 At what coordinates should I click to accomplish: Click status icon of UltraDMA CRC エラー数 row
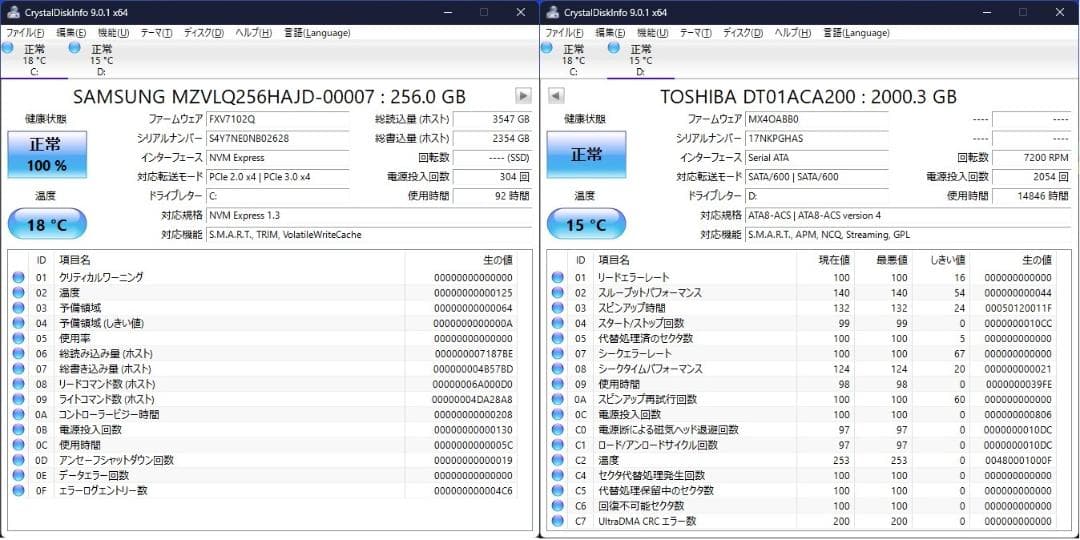pos(557,521)
